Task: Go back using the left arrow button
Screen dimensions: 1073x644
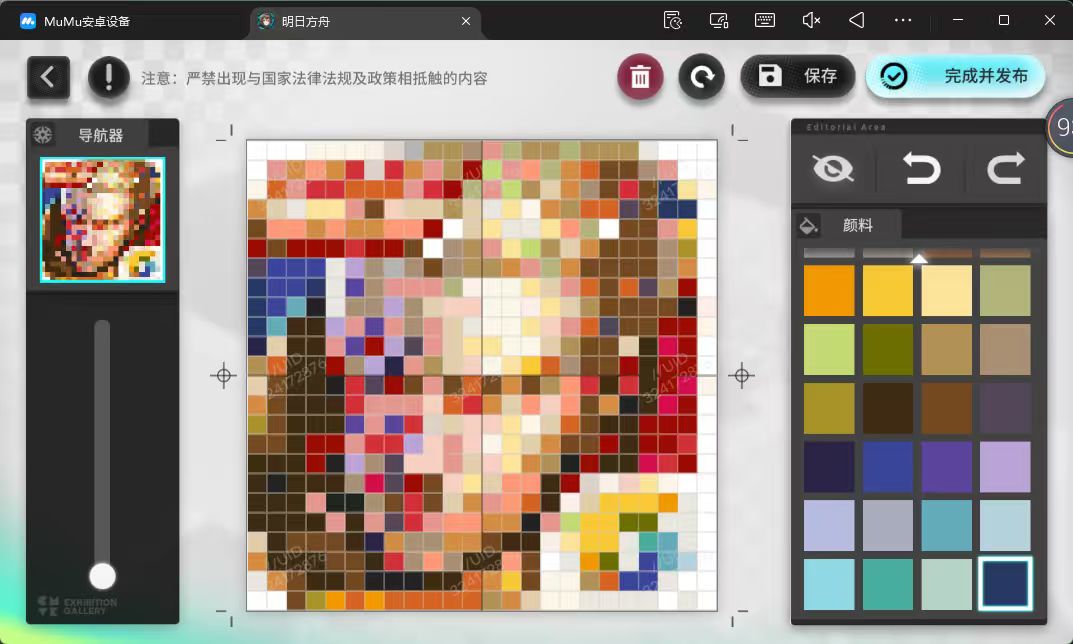Action: pyautogui.click(x=48, y=77)
